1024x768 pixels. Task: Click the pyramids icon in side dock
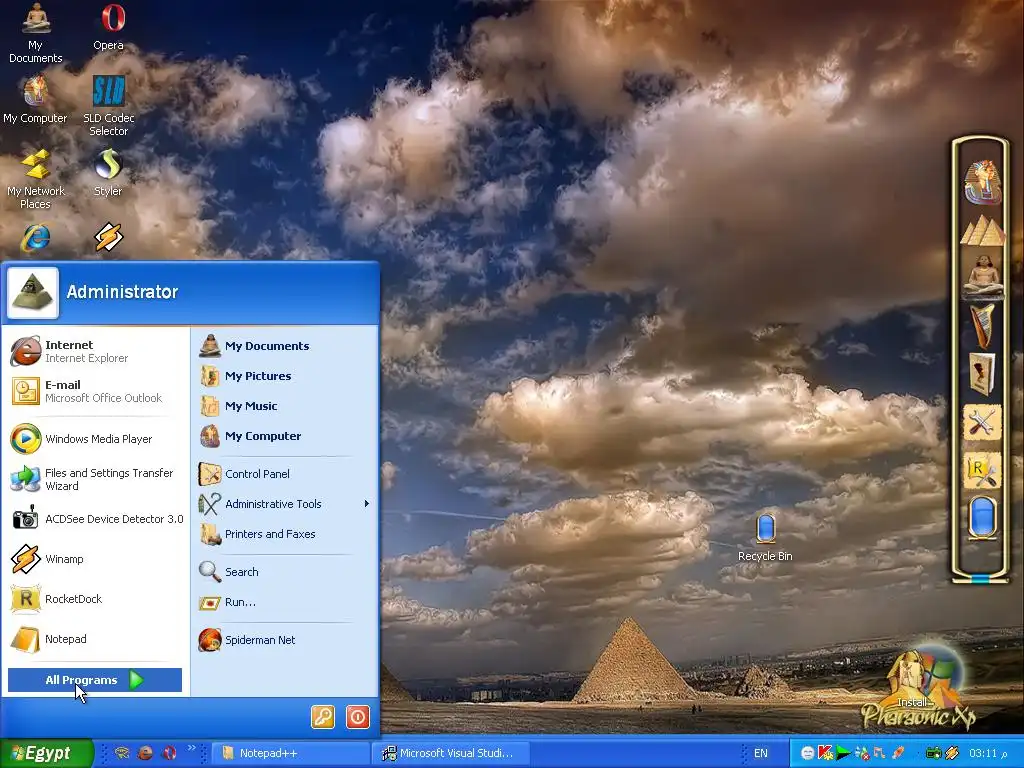click(x=982, y=231)
